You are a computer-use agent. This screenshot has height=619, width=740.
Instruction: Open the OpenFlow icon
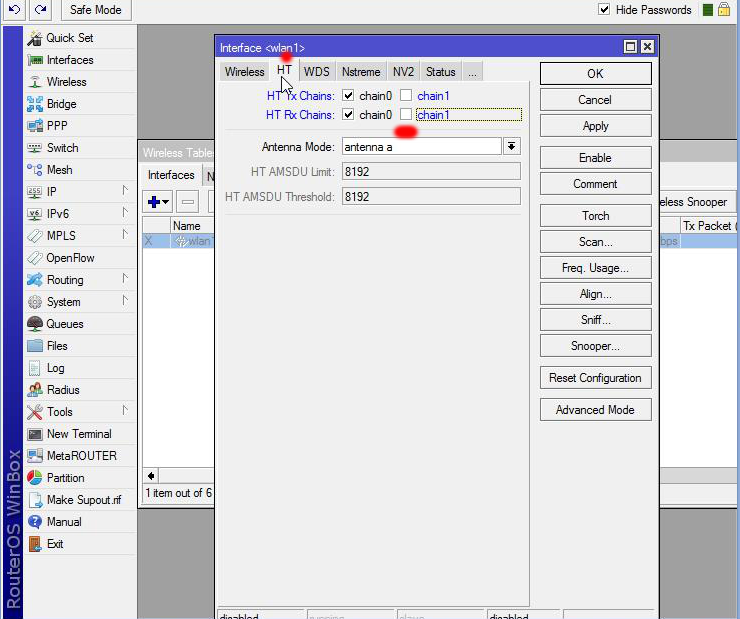[35, 258]
